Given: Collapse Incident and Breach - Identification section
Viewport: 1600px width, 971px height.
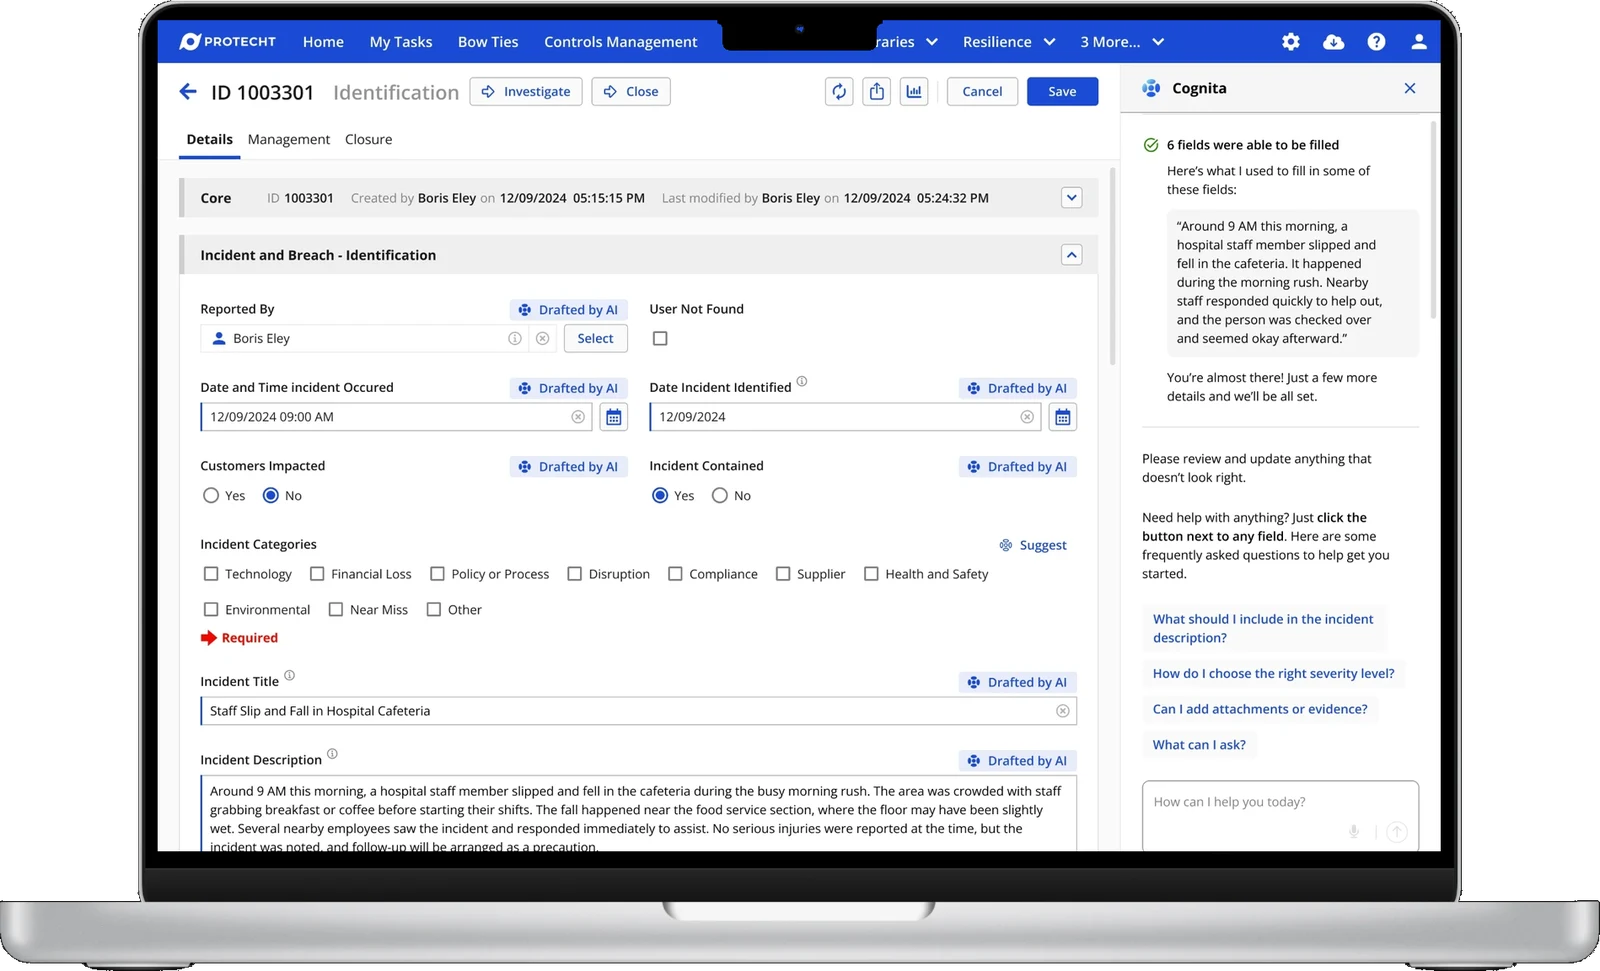Looking at the screenshot, I should [x=1072, y=255].
